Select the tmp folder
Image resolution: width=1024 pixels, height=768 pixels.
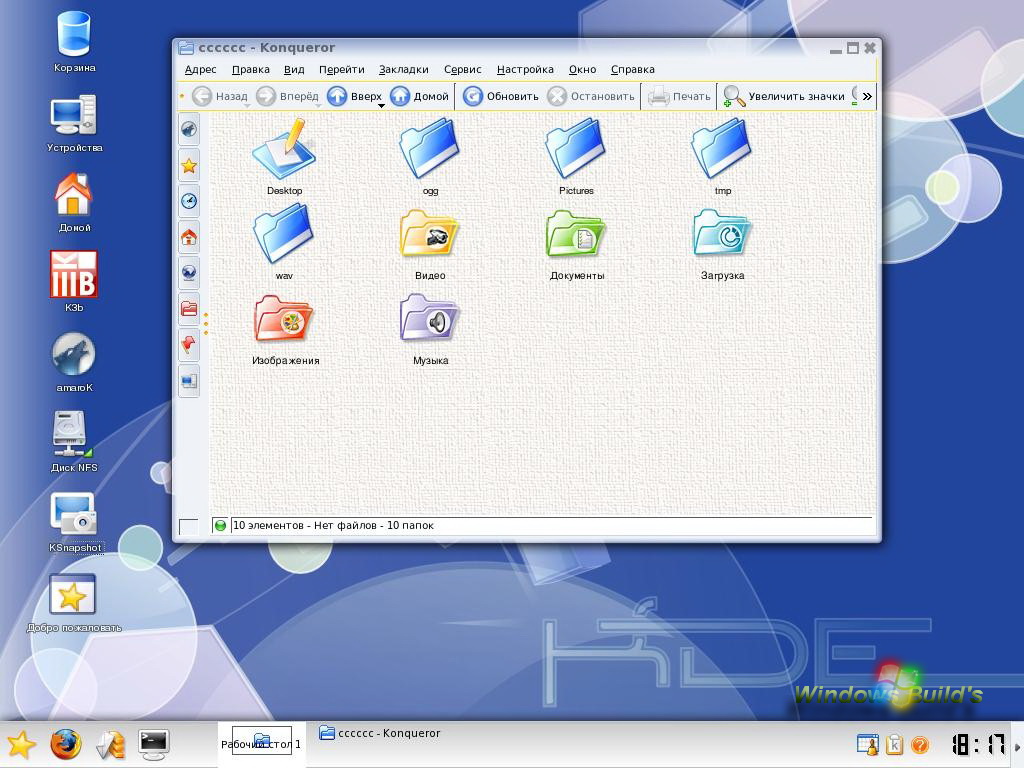[x=722, y=157]
